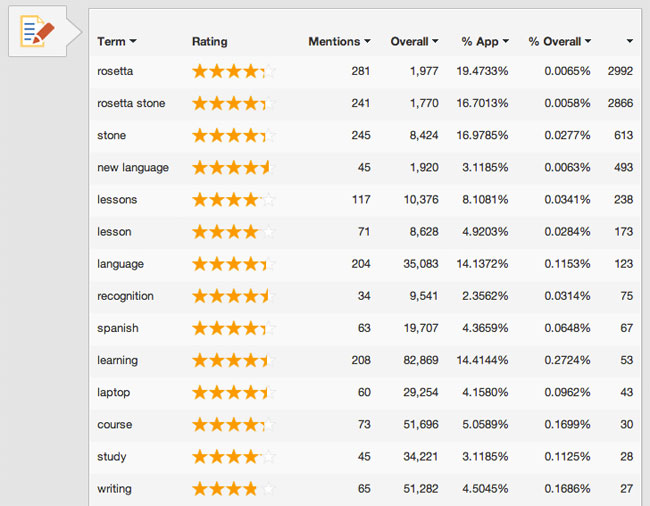The height and width of the screenshot is (506, 650).
Task: Click the star rating in the study row
Action: pyautogui.click(x=234, y=457)
